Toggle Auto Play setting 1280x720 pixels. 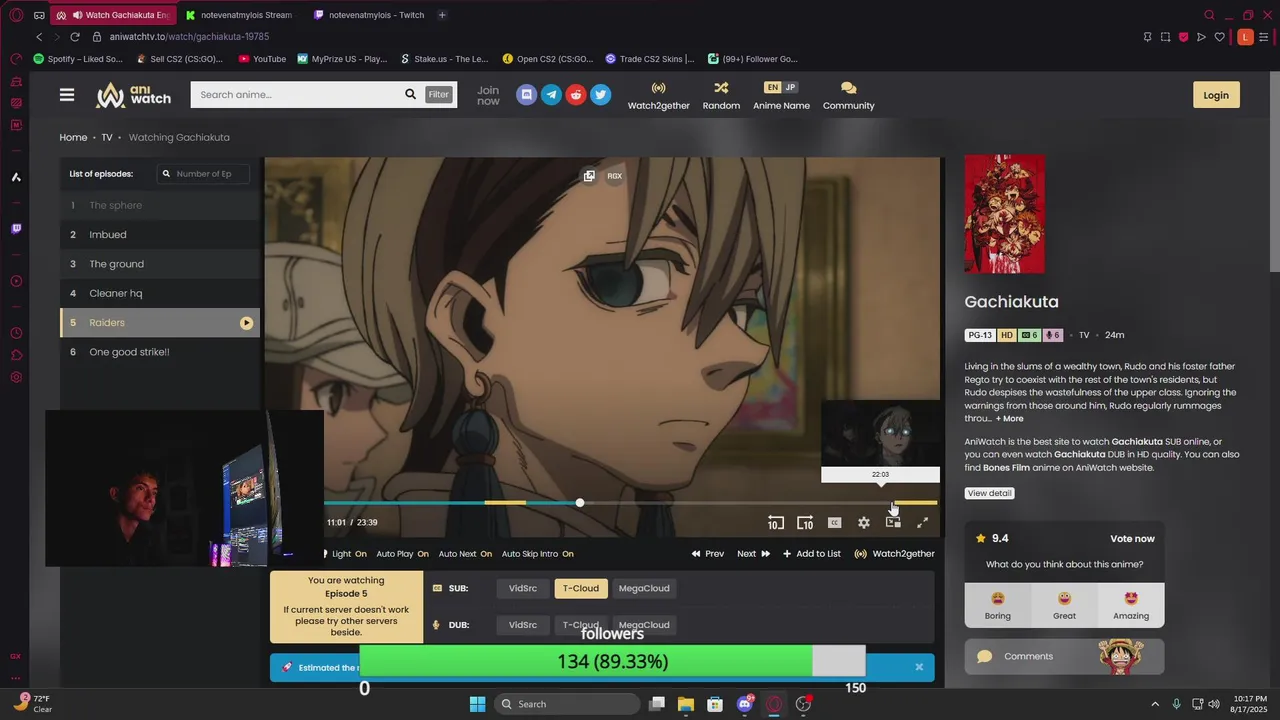(402, 554)
